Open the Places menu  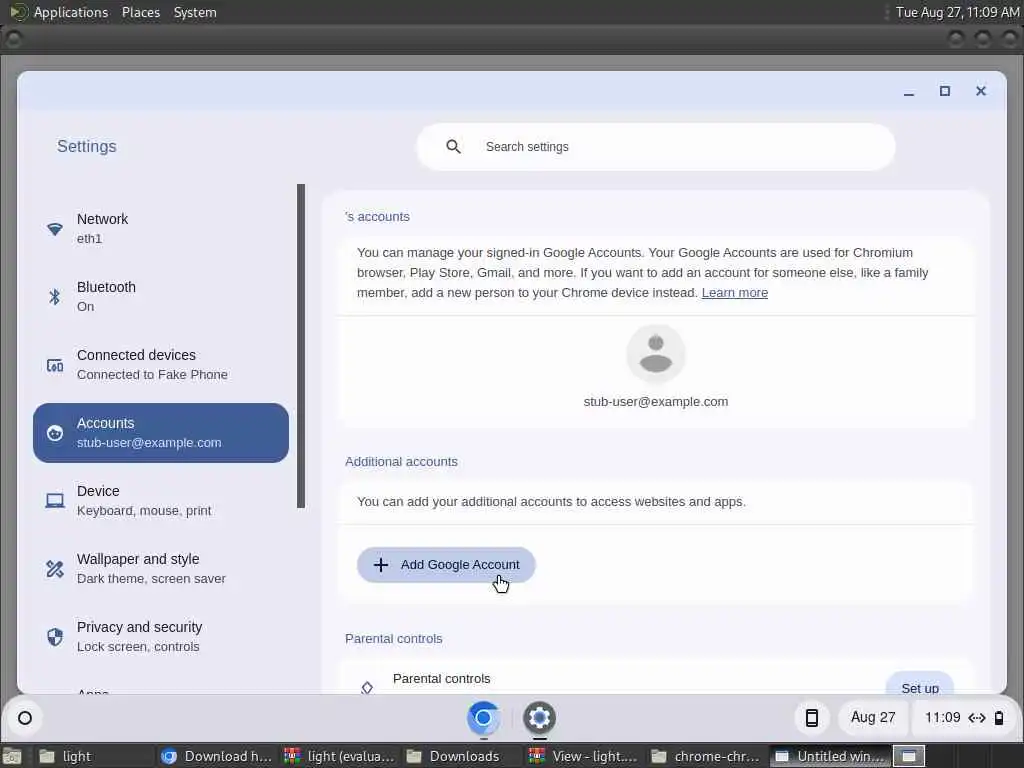coord(140,12)
